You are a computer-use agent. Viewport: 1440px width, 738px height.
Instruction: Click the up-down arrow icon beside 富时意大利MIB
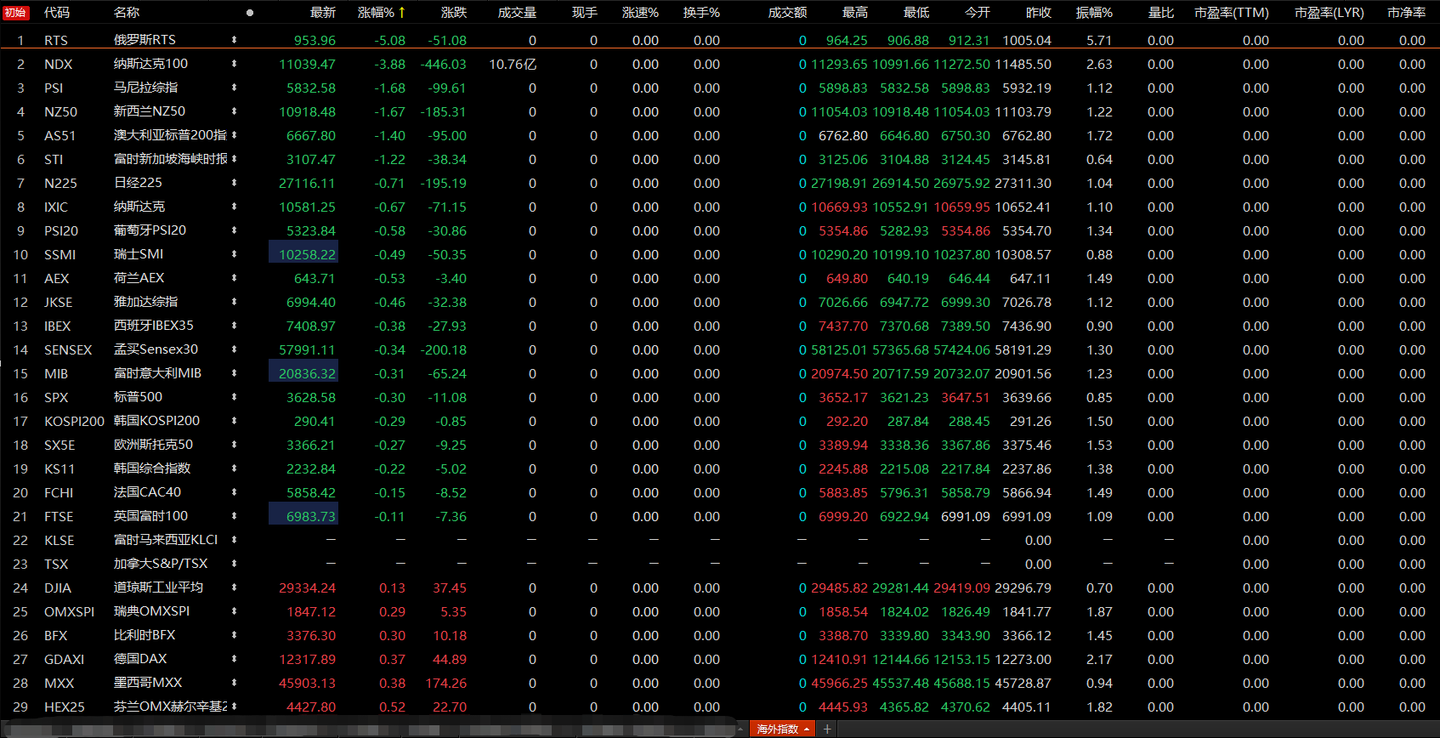tap(234, 373)
